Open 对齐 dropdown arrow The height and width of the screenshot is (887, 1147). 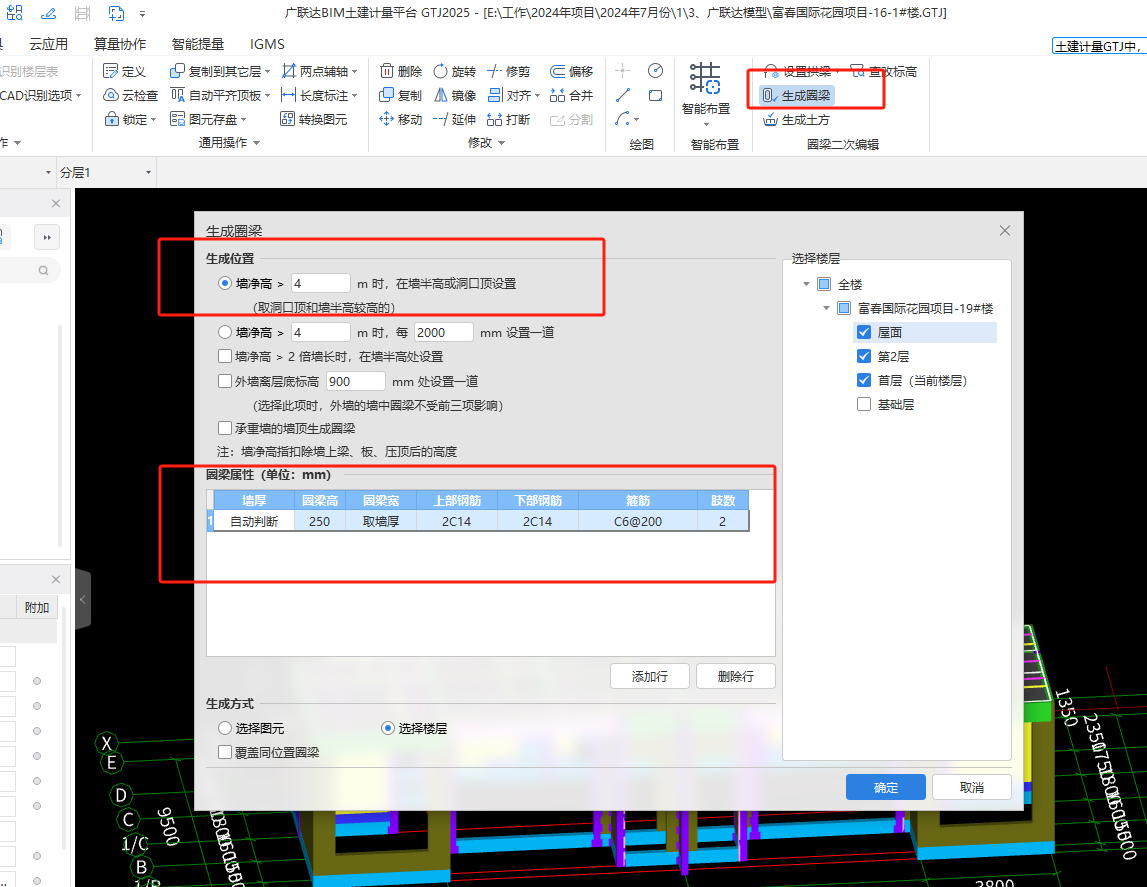tap(537, 96)
